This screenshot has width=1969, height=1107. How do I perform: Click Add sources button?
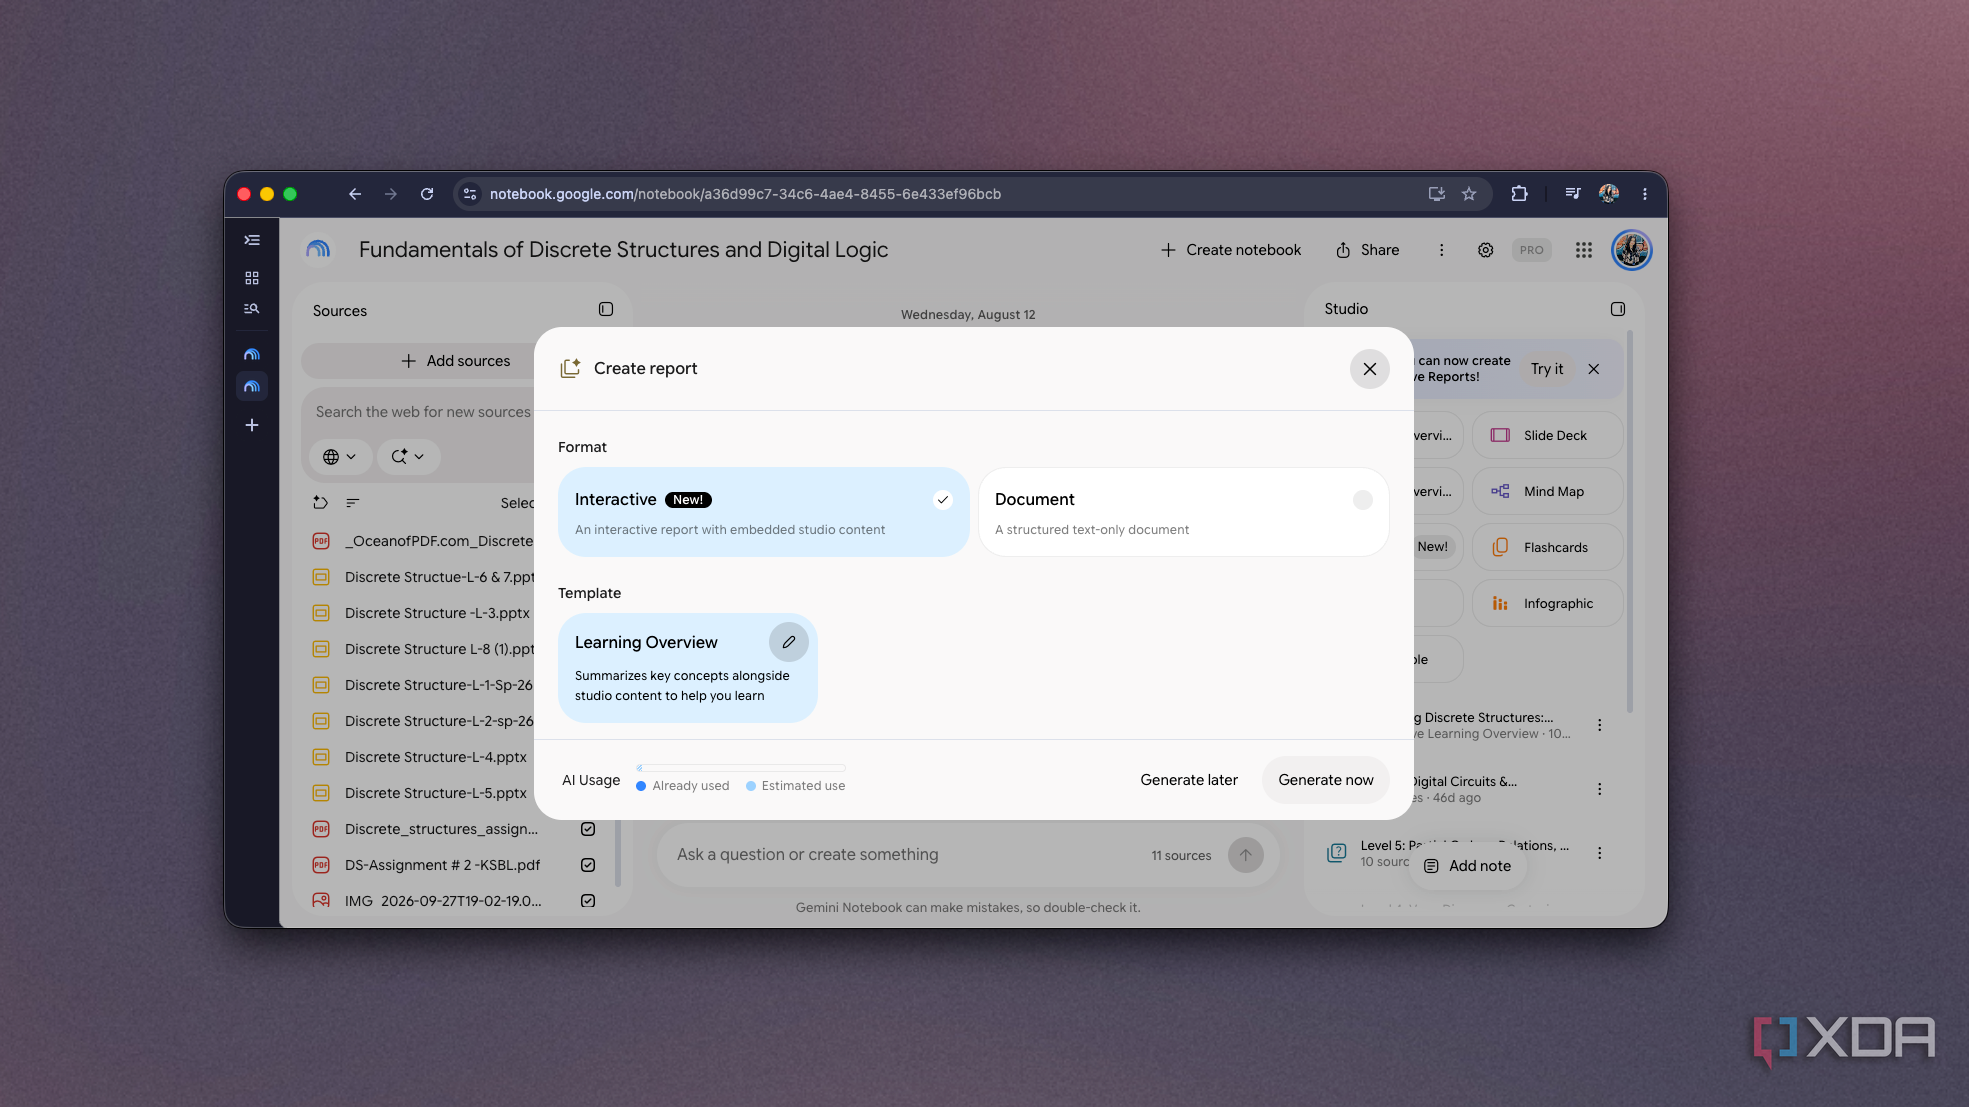click(x=455, y=361)
